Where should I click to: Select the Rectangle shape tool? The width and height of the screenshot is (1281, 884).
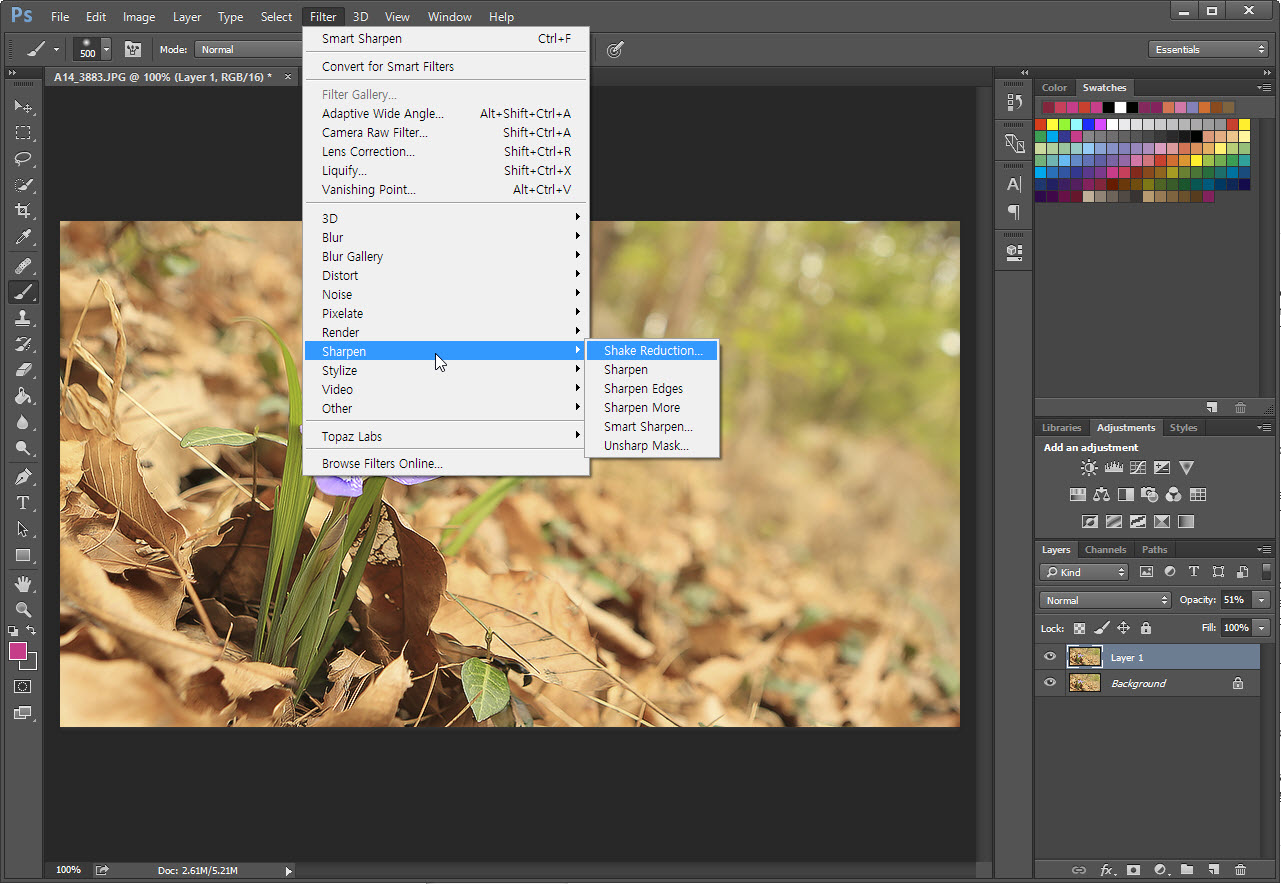(x=23, y=555)
